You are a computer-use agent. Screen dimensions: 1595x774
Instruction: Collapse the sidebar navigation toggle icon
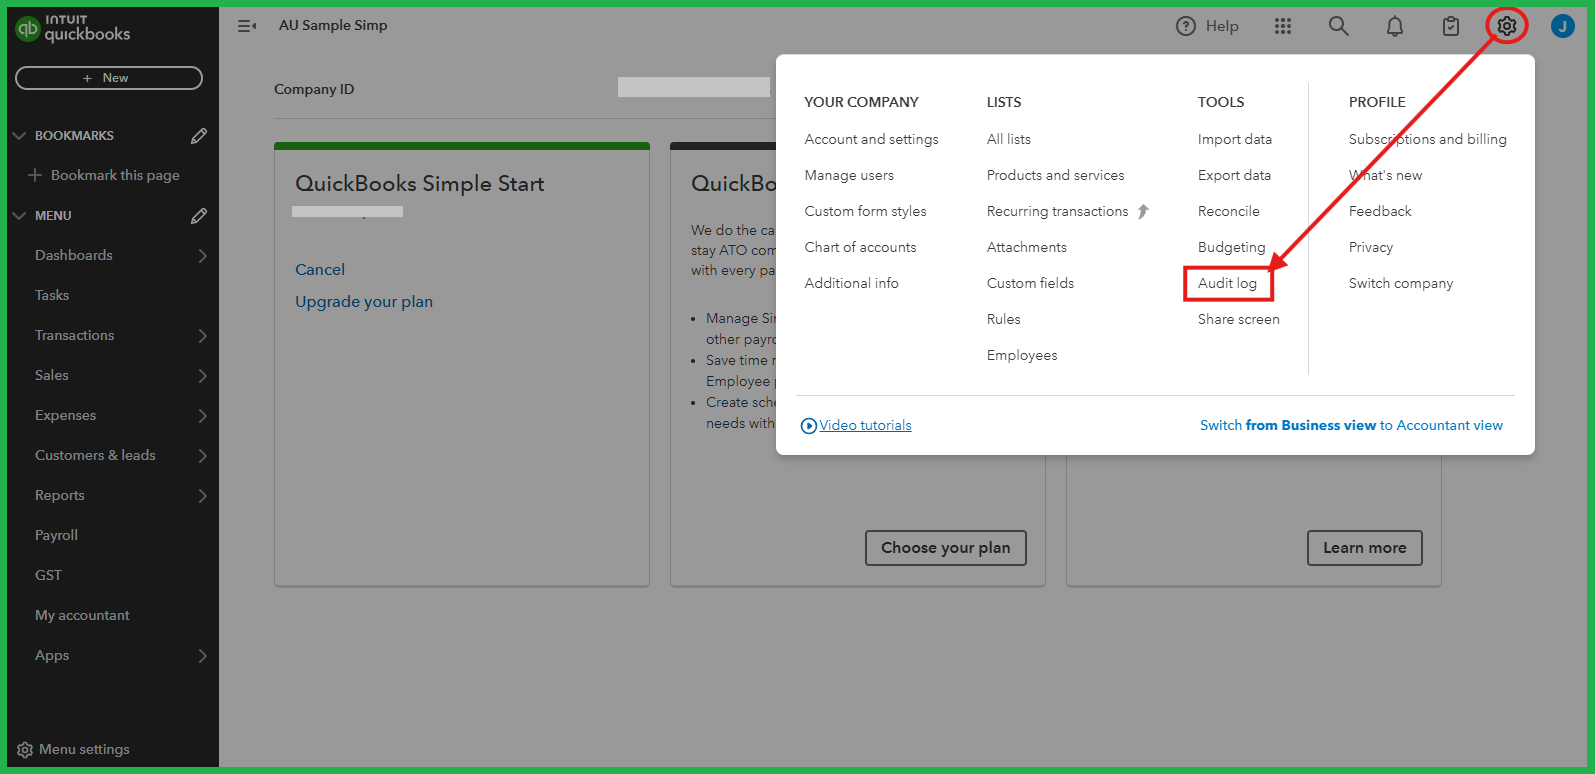click(247, 26)
